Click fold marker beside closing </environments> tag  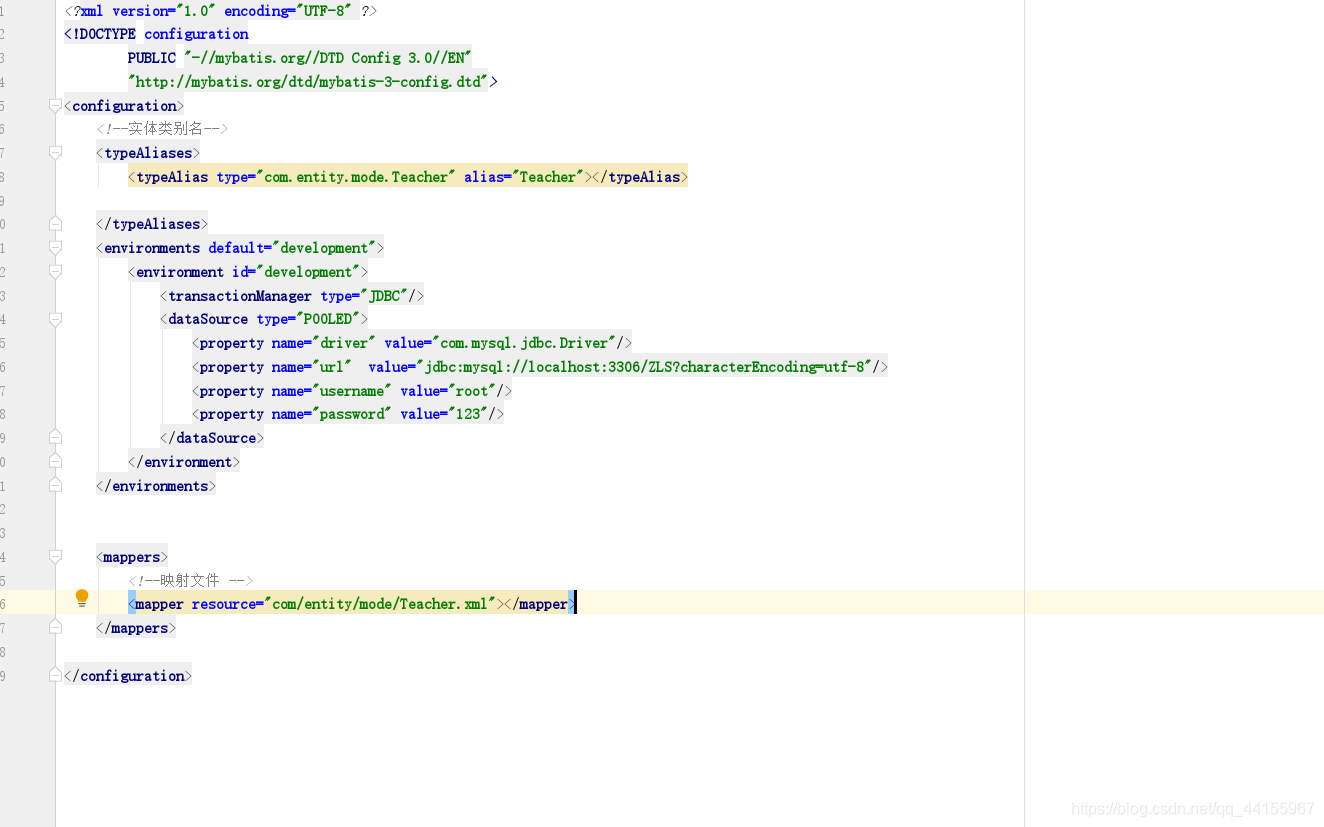click(x=55, y=486)
